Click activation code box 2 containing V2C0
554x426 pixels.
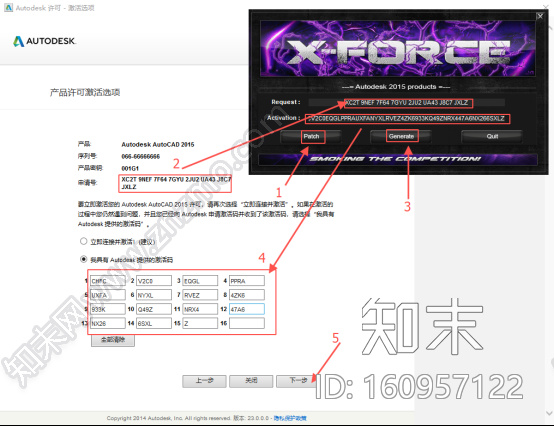click(x=154, y=281)
